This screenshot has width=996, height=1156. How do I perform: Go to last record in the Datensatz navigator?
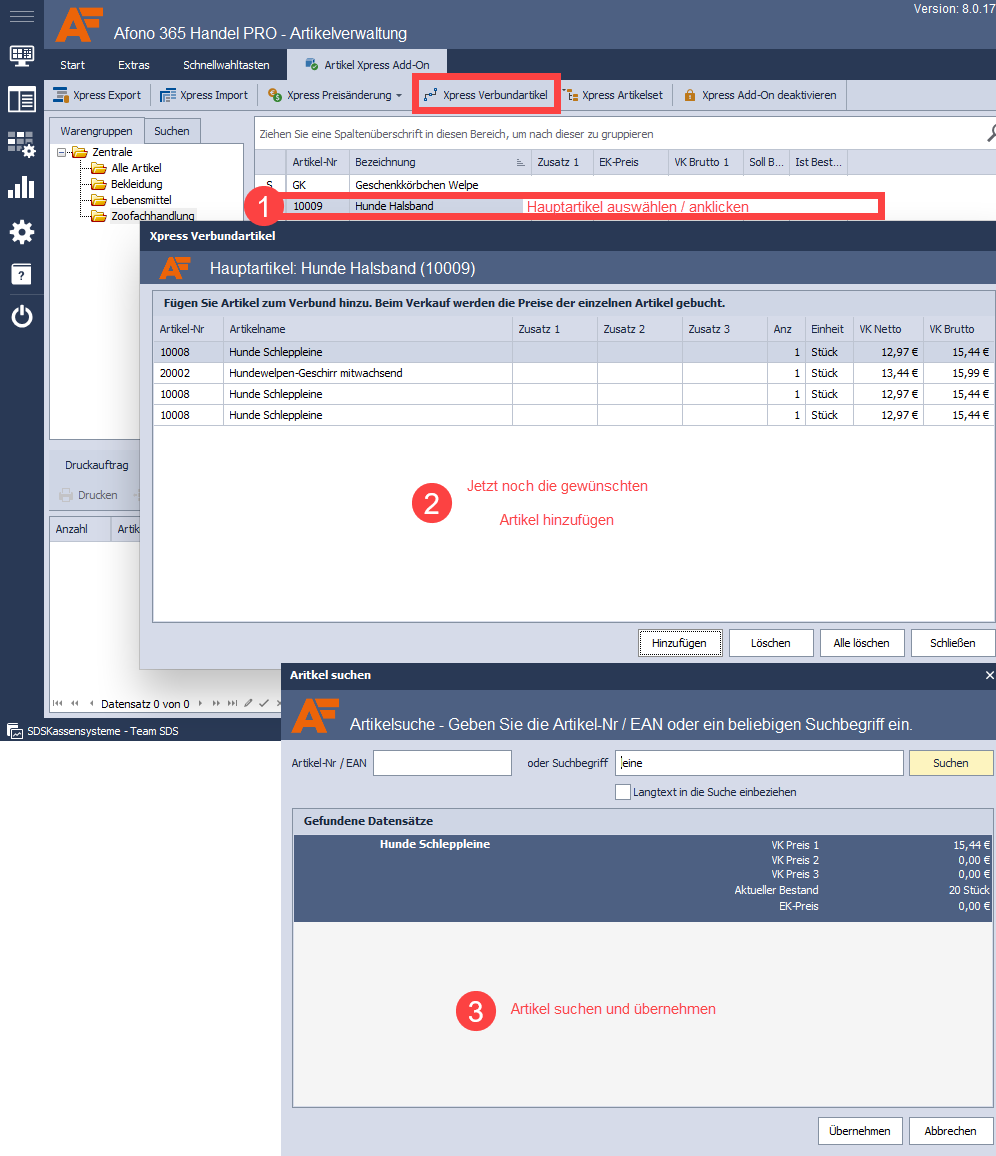[232, 703]
